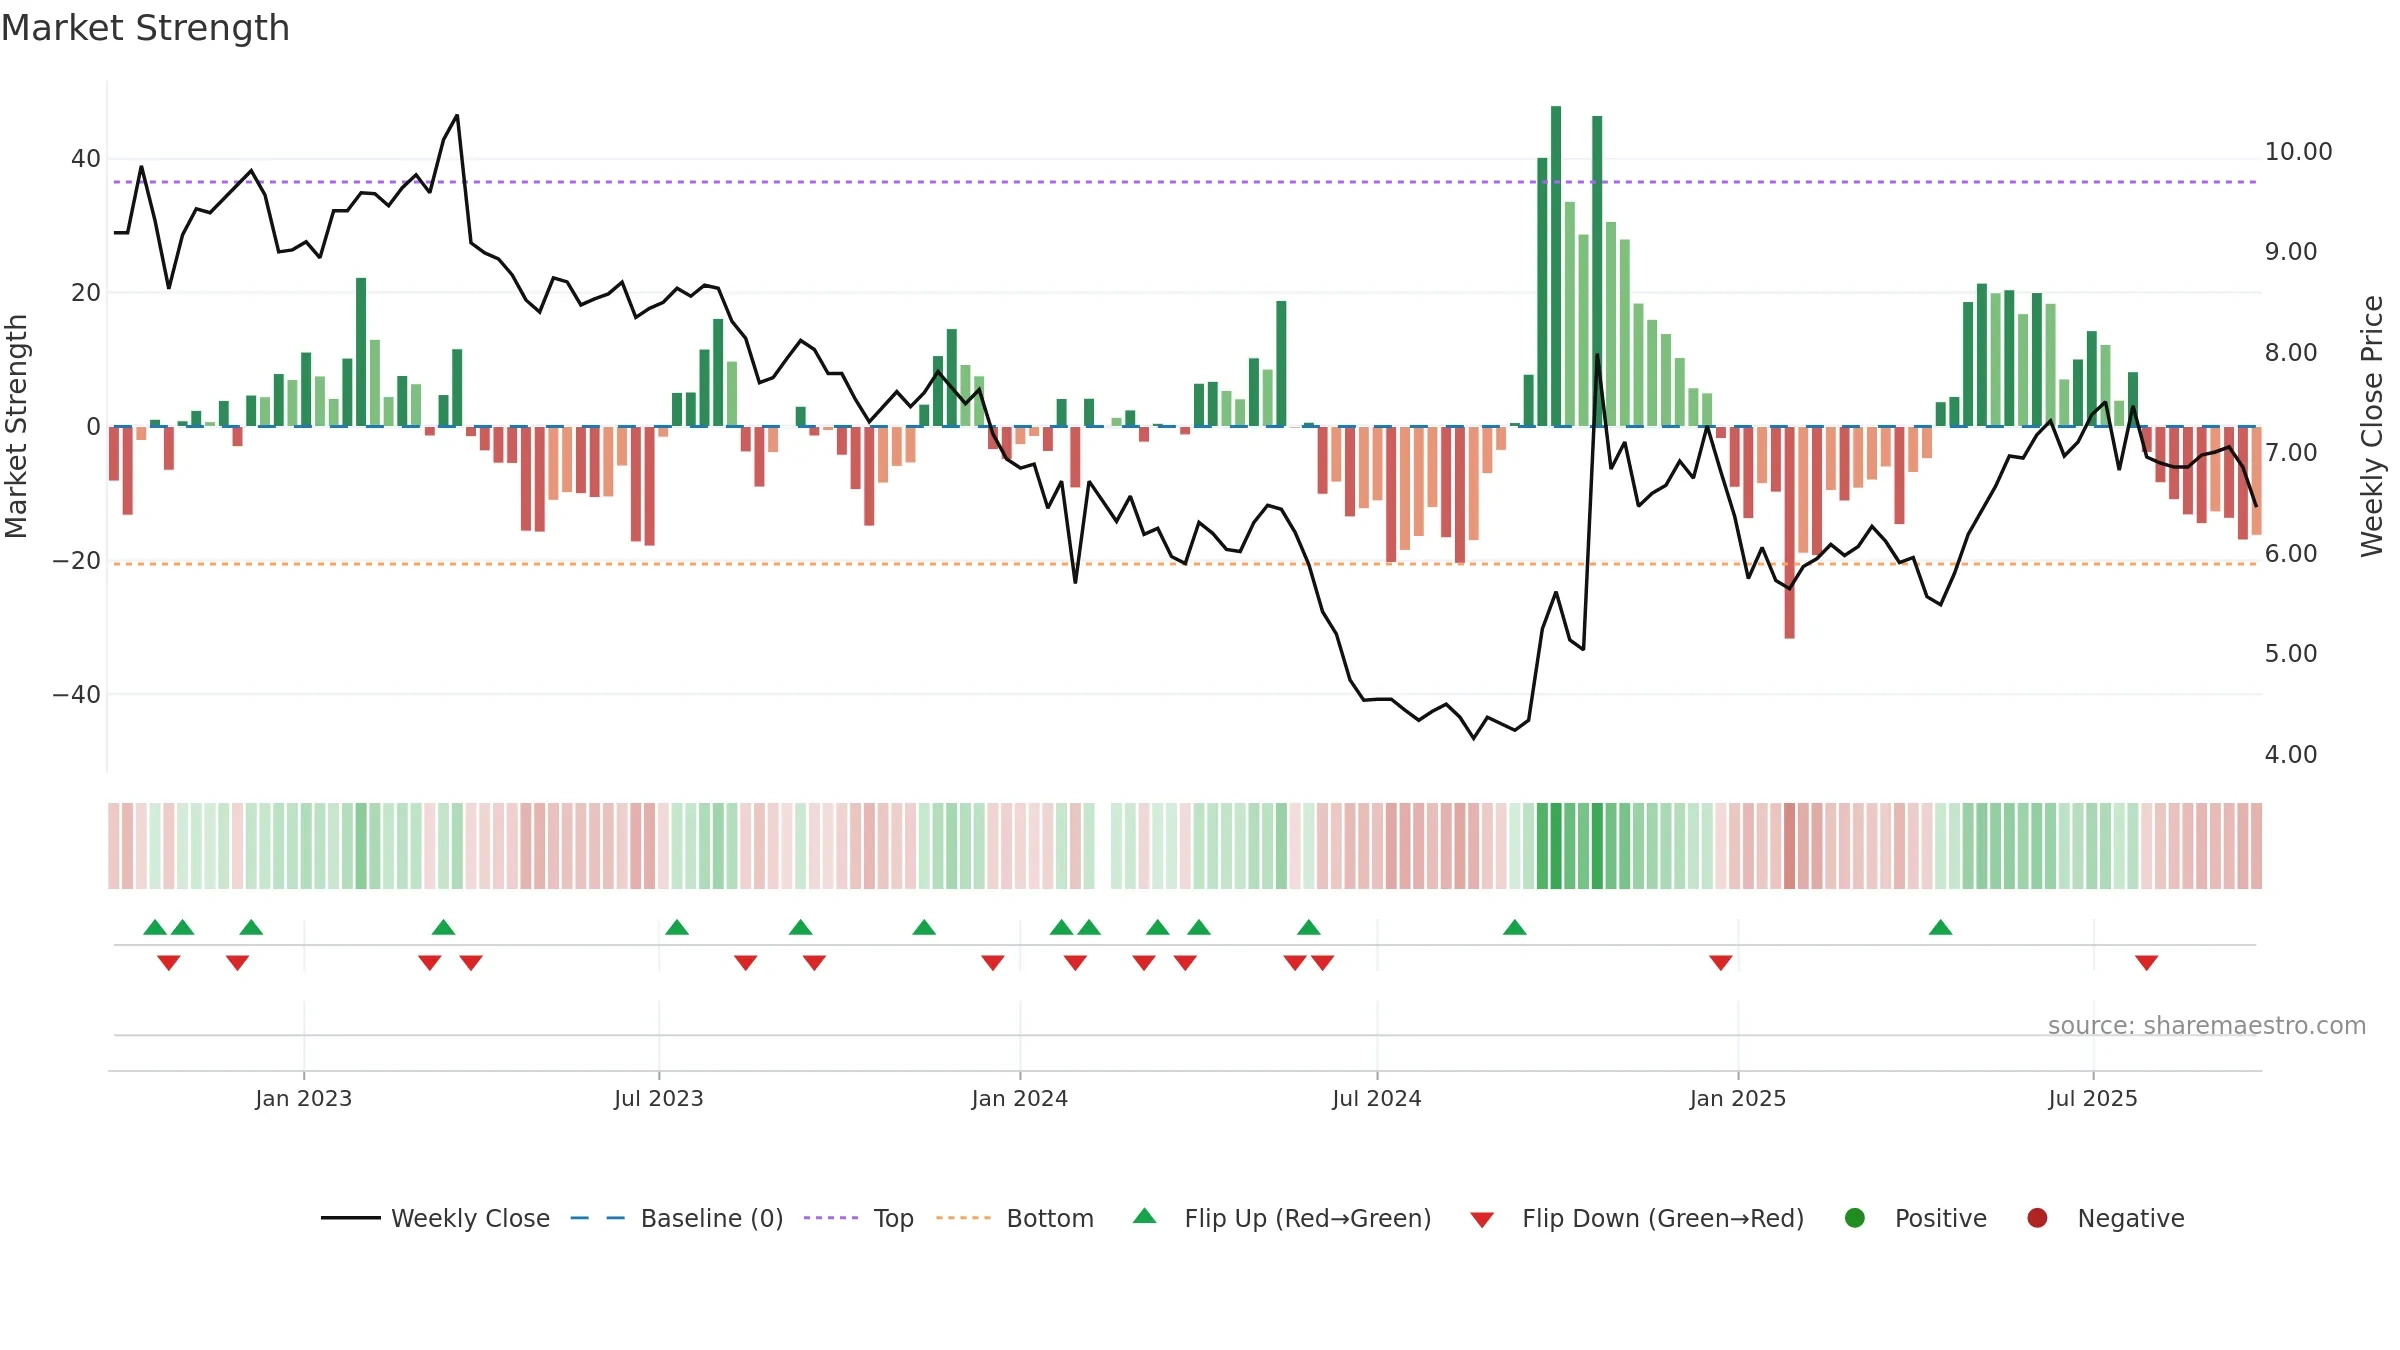
Task: Click the Jan 2024 date label
Action: [x=1020, y=1099]
